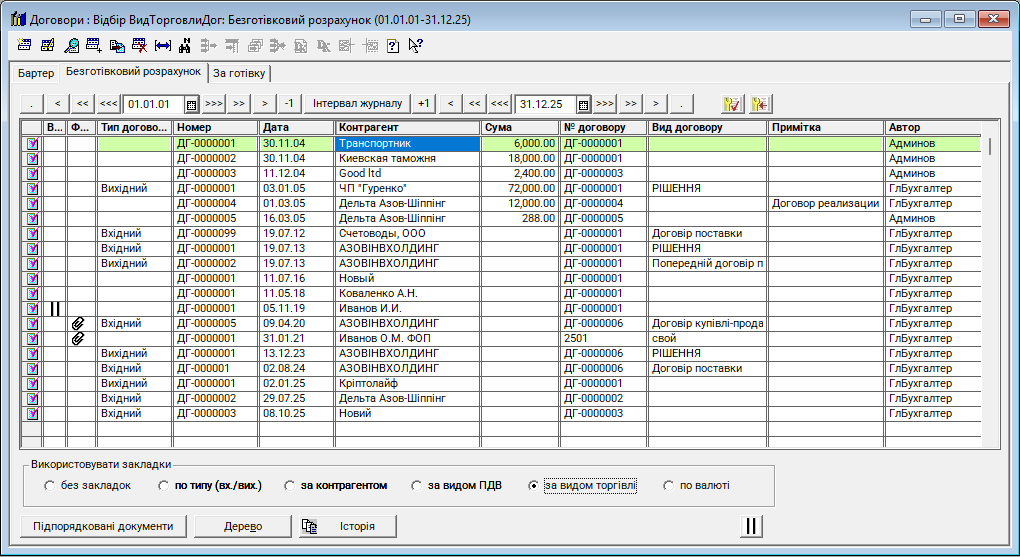The width and height of the screenshot is (1020, 557).
Task: Open the context help question-mark icon
Action: [393, 45]
